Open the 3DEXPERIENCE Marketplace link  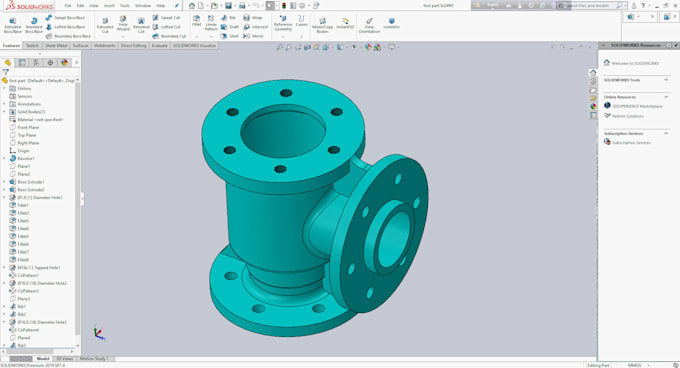coord(637,106)
